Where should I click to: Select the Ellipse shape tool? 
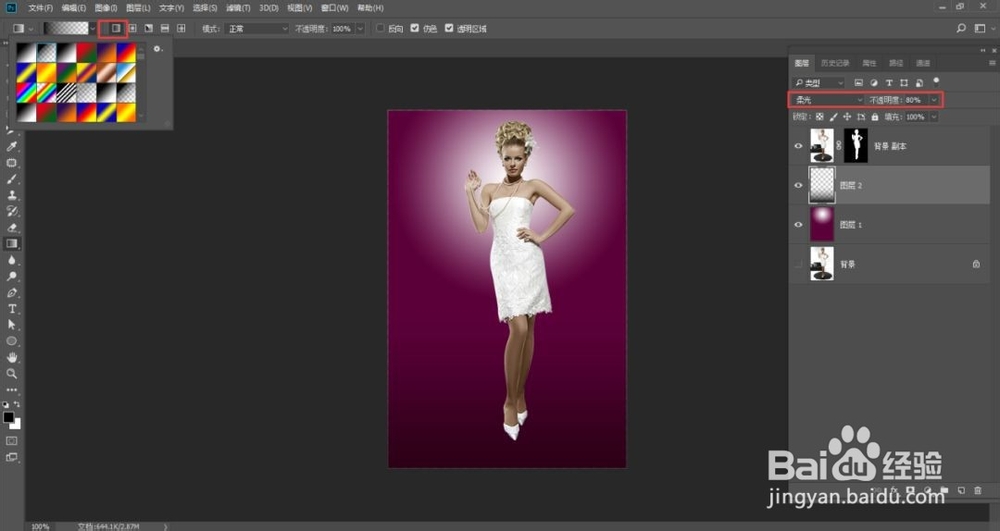[11, 341]
